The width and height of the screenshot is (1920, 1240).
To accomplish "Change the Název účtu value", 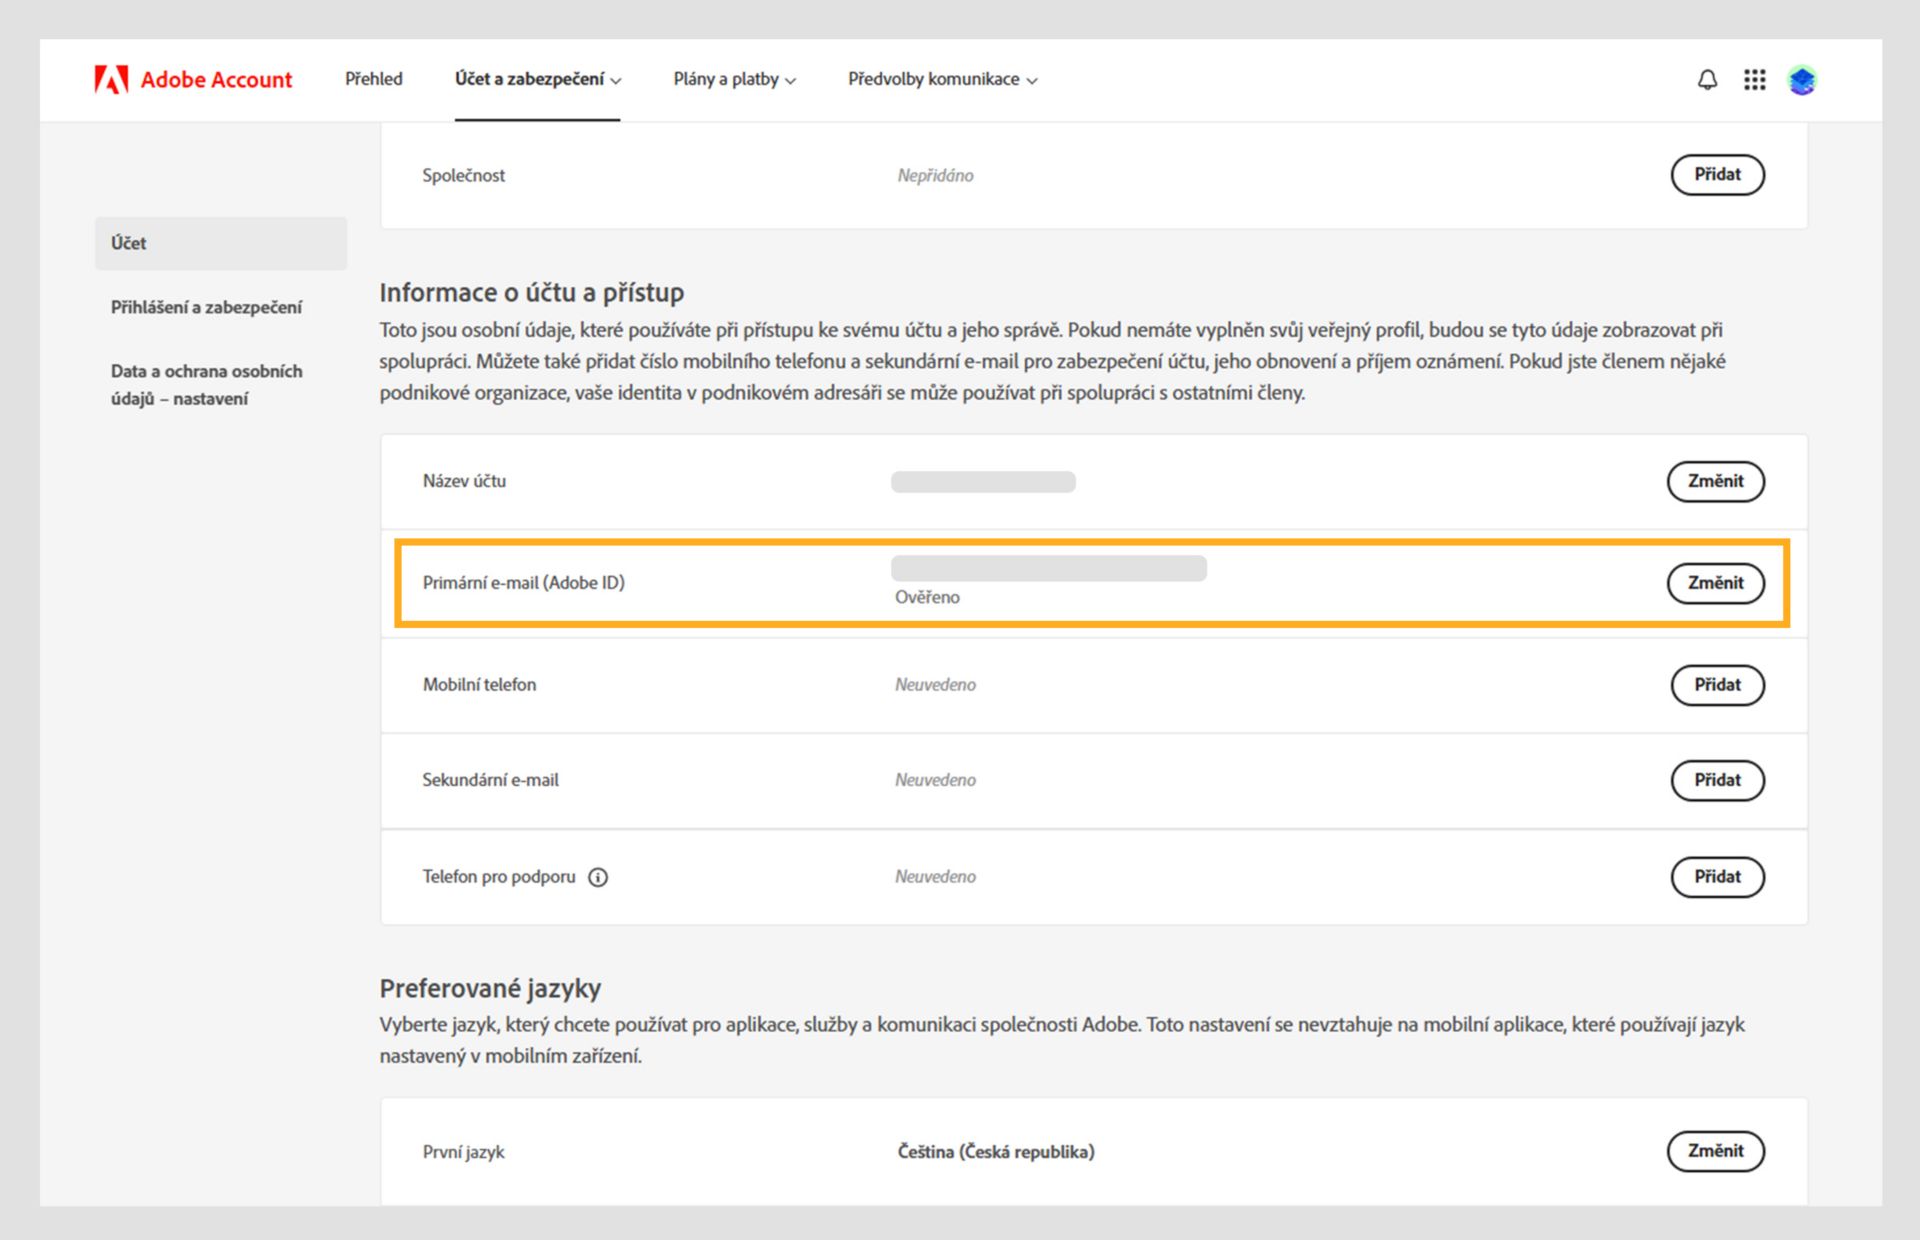I will click(x=1715, y=481).
